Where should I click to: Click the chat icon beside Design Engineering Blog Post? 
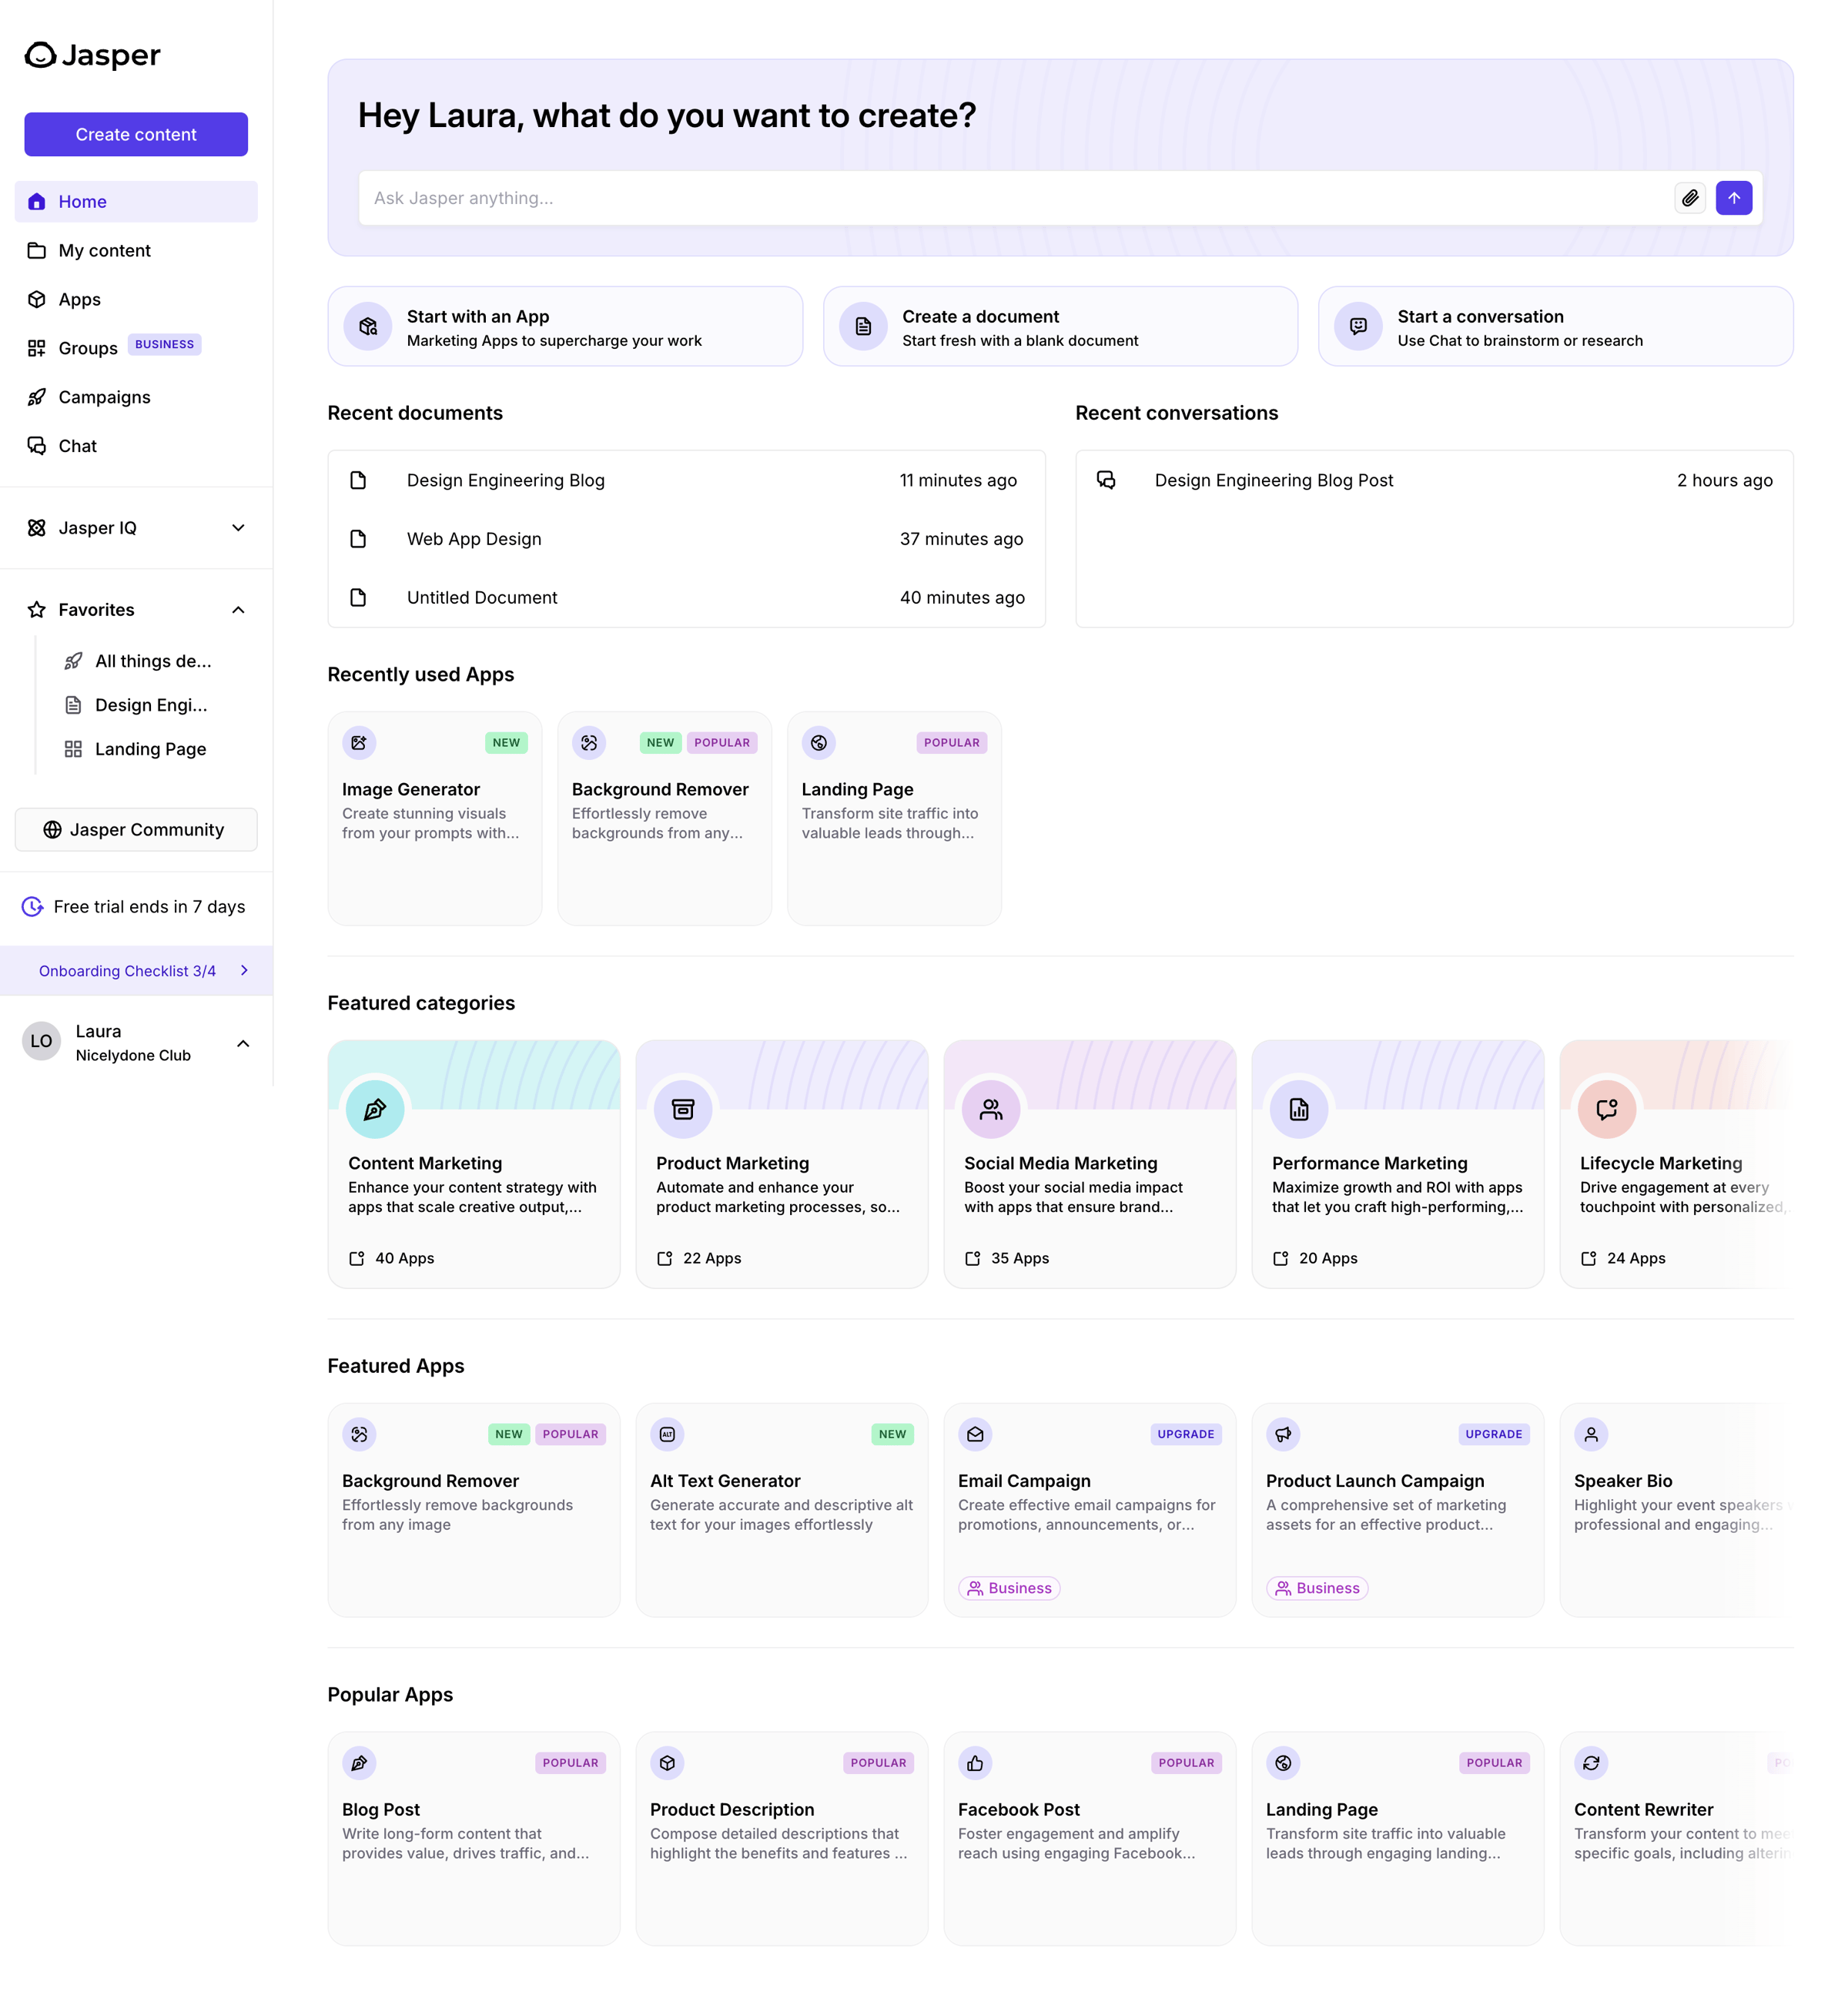[1106, 480]
